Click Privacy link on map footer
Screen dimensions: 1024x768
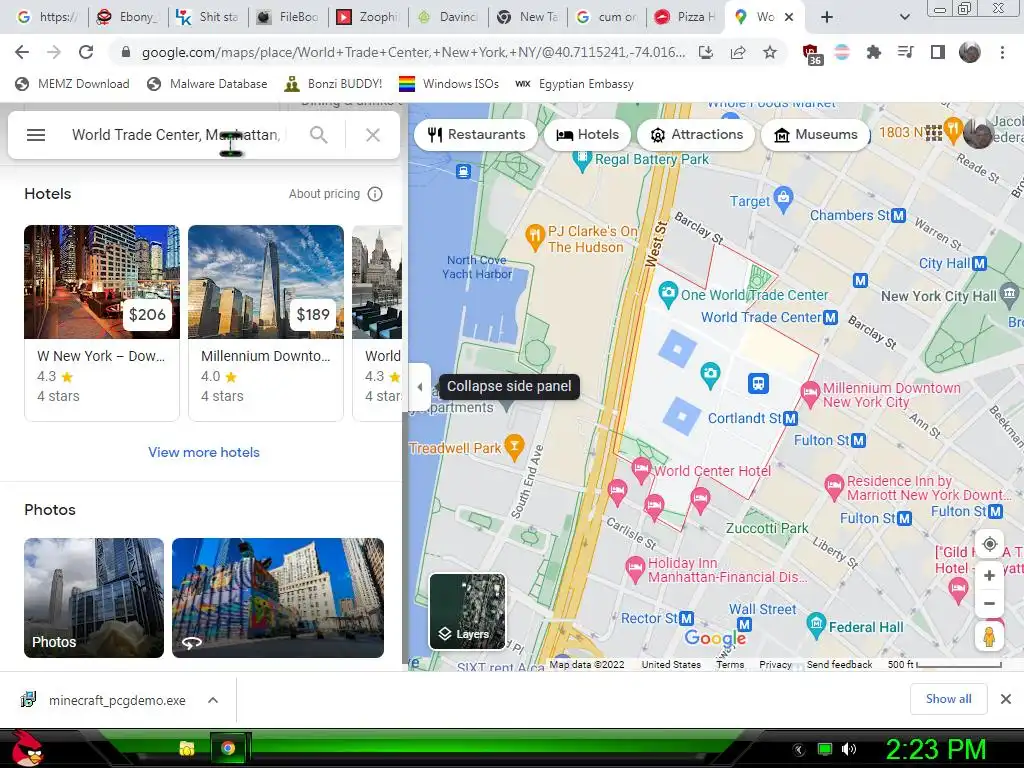[775, 664]
